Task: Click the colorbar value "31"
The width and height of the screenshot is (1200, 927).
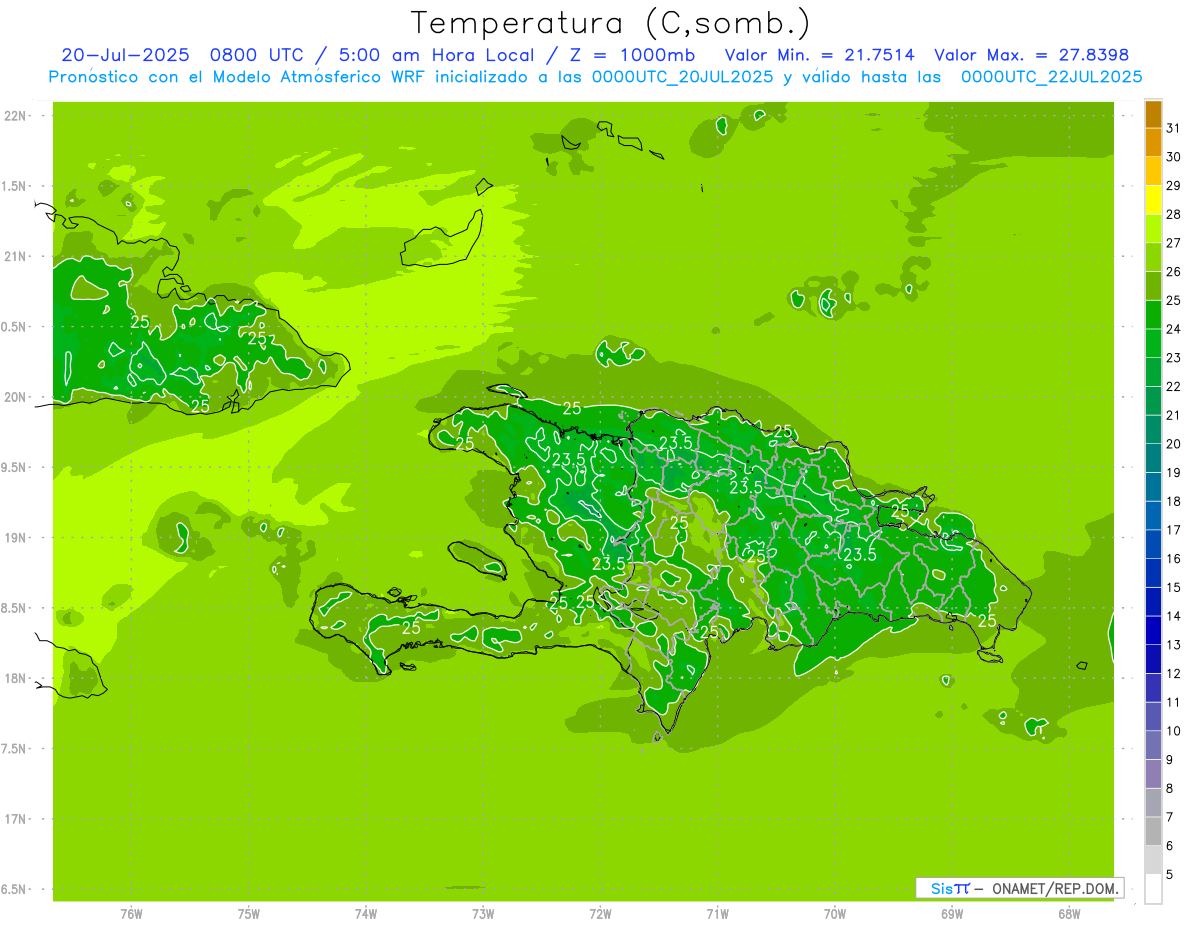Action: 1173,128
